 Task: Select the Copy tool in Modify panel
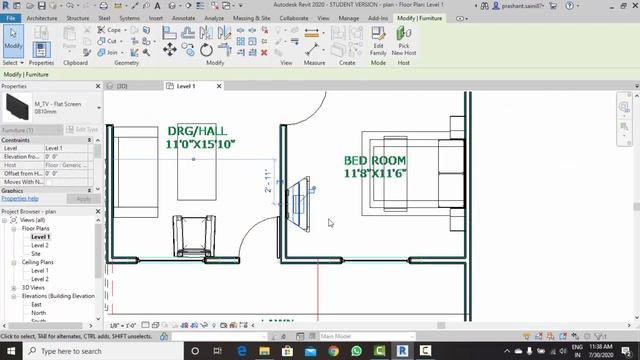click(x=188, y=49)
